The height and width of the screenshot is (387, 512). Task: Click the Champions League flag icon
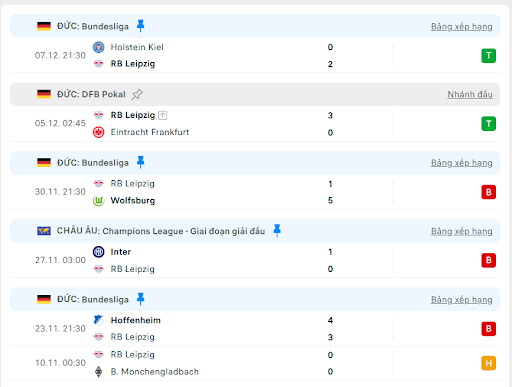pos(44,231)
